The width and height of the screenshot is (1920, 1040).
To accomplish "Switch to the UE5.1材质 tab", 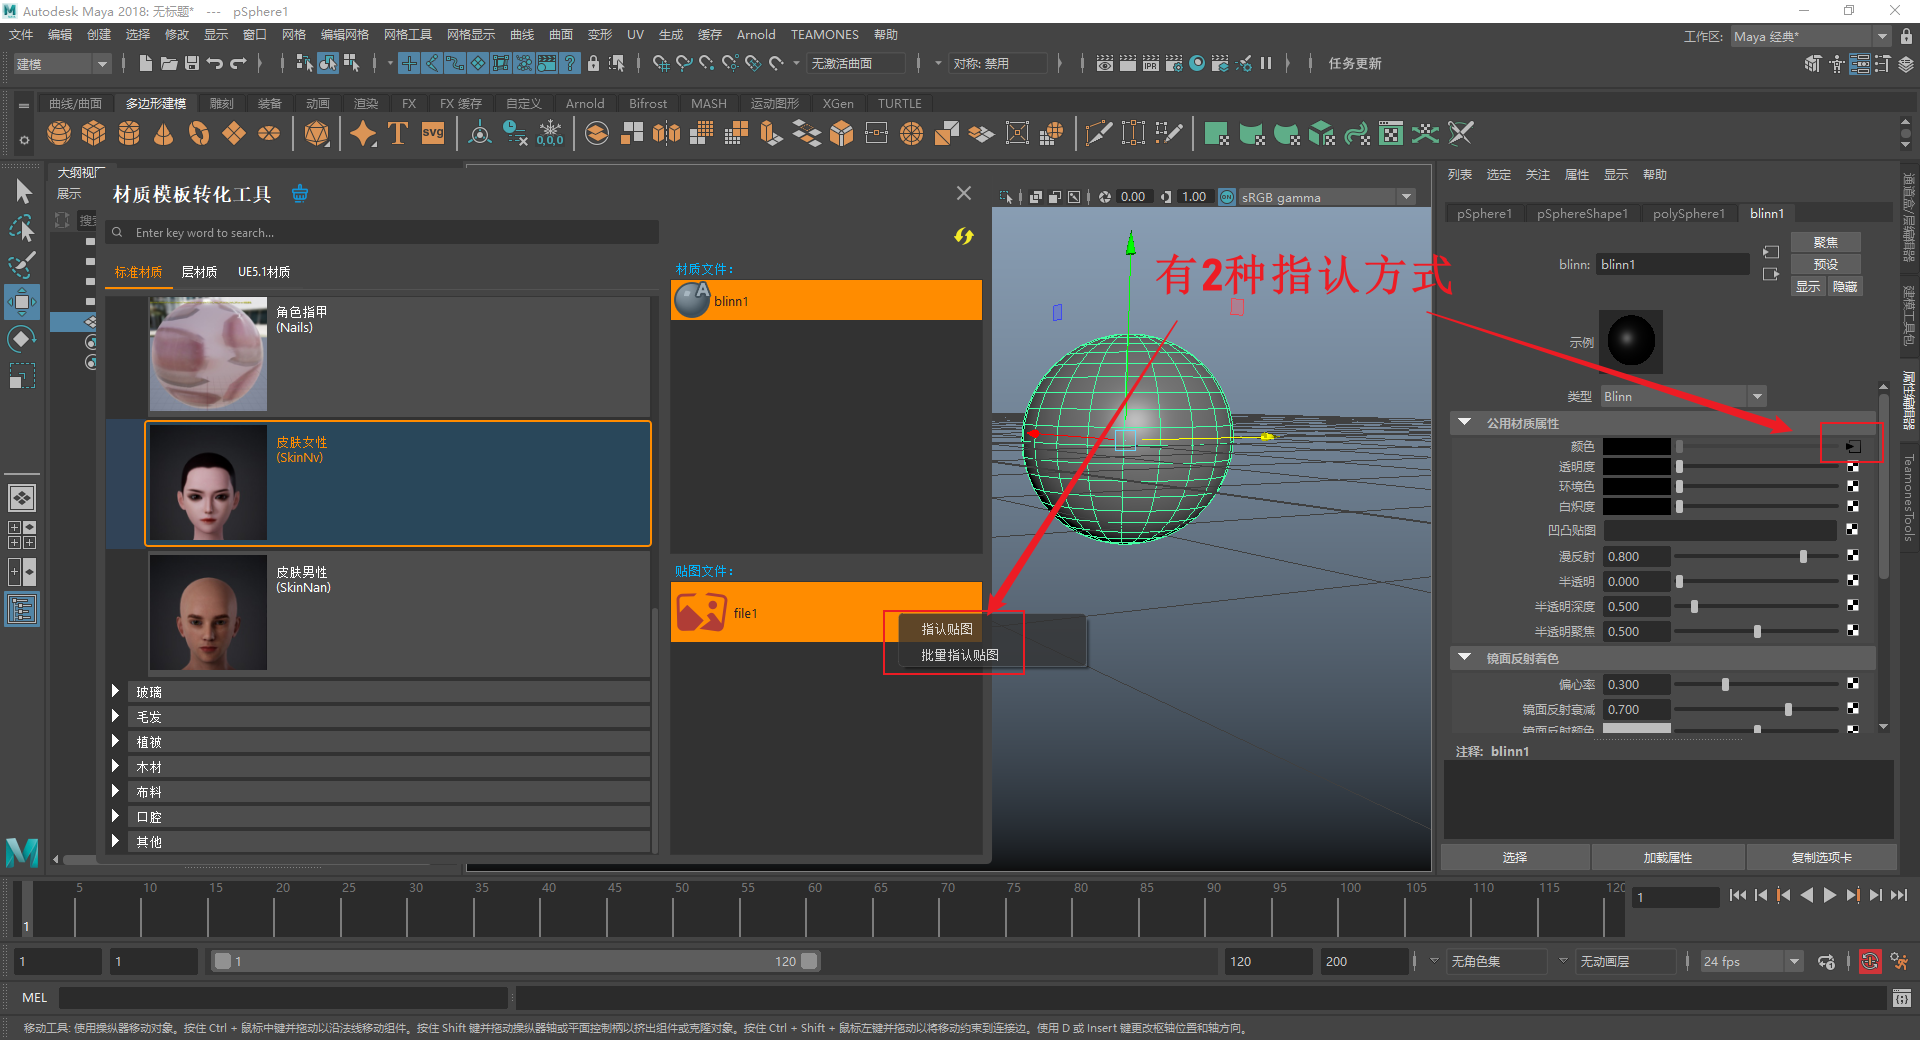I will coord(263,272).
